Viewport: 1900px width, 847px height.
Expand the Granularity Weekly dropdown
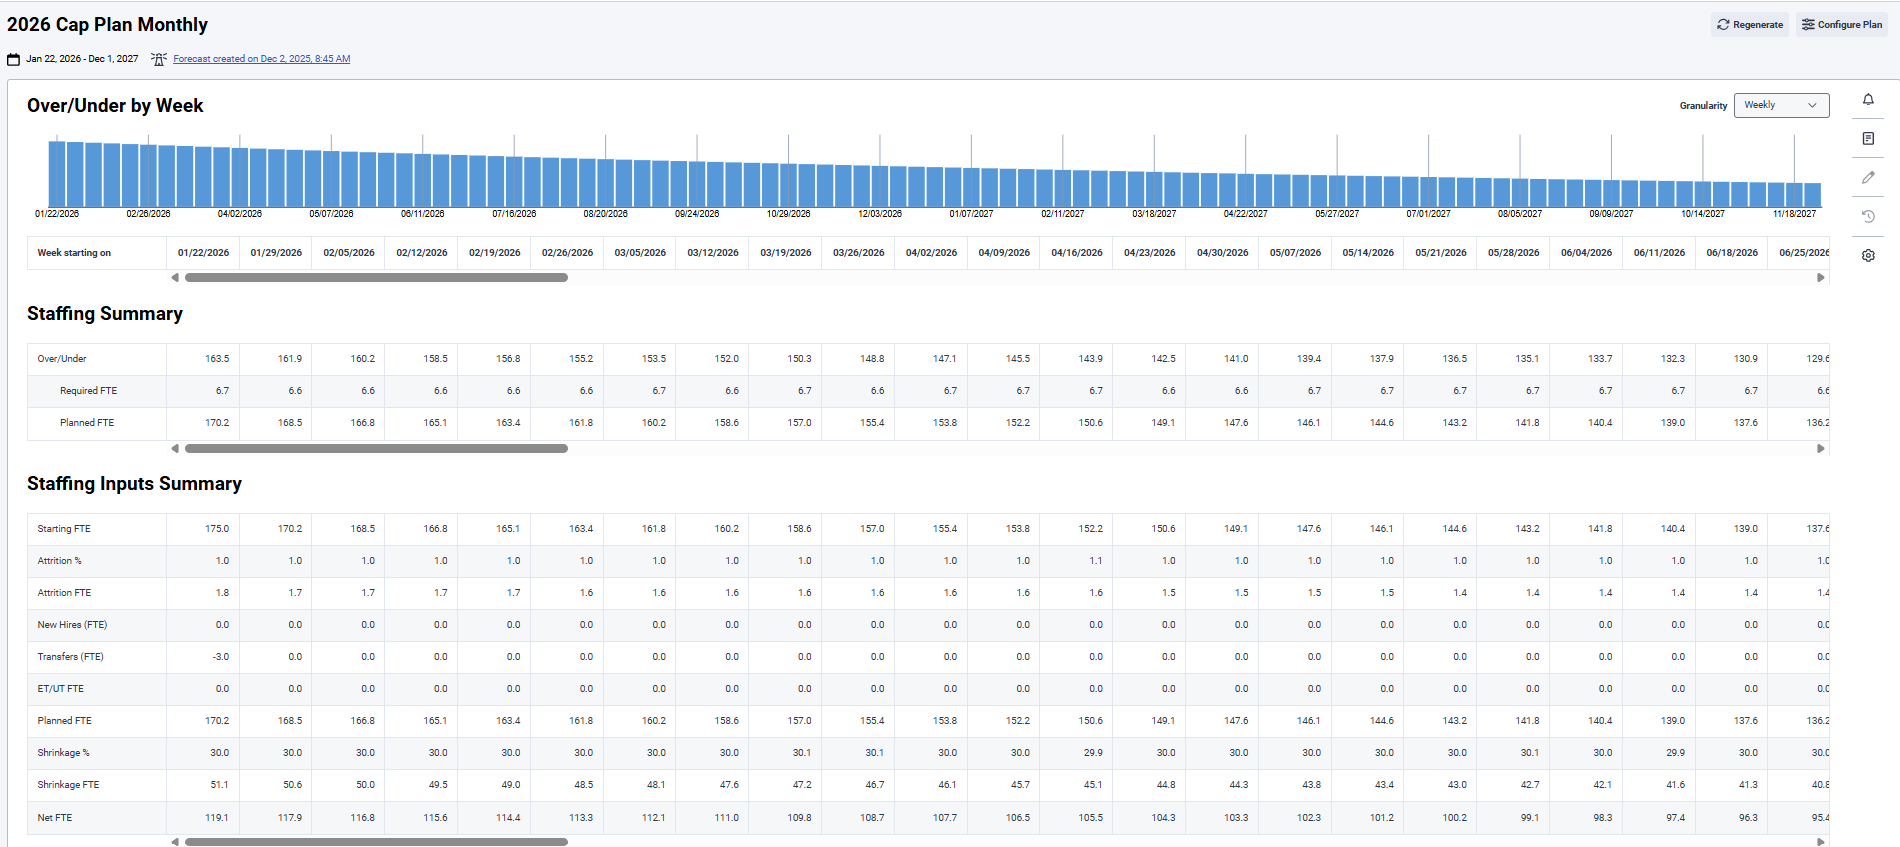click(1780, 105)
